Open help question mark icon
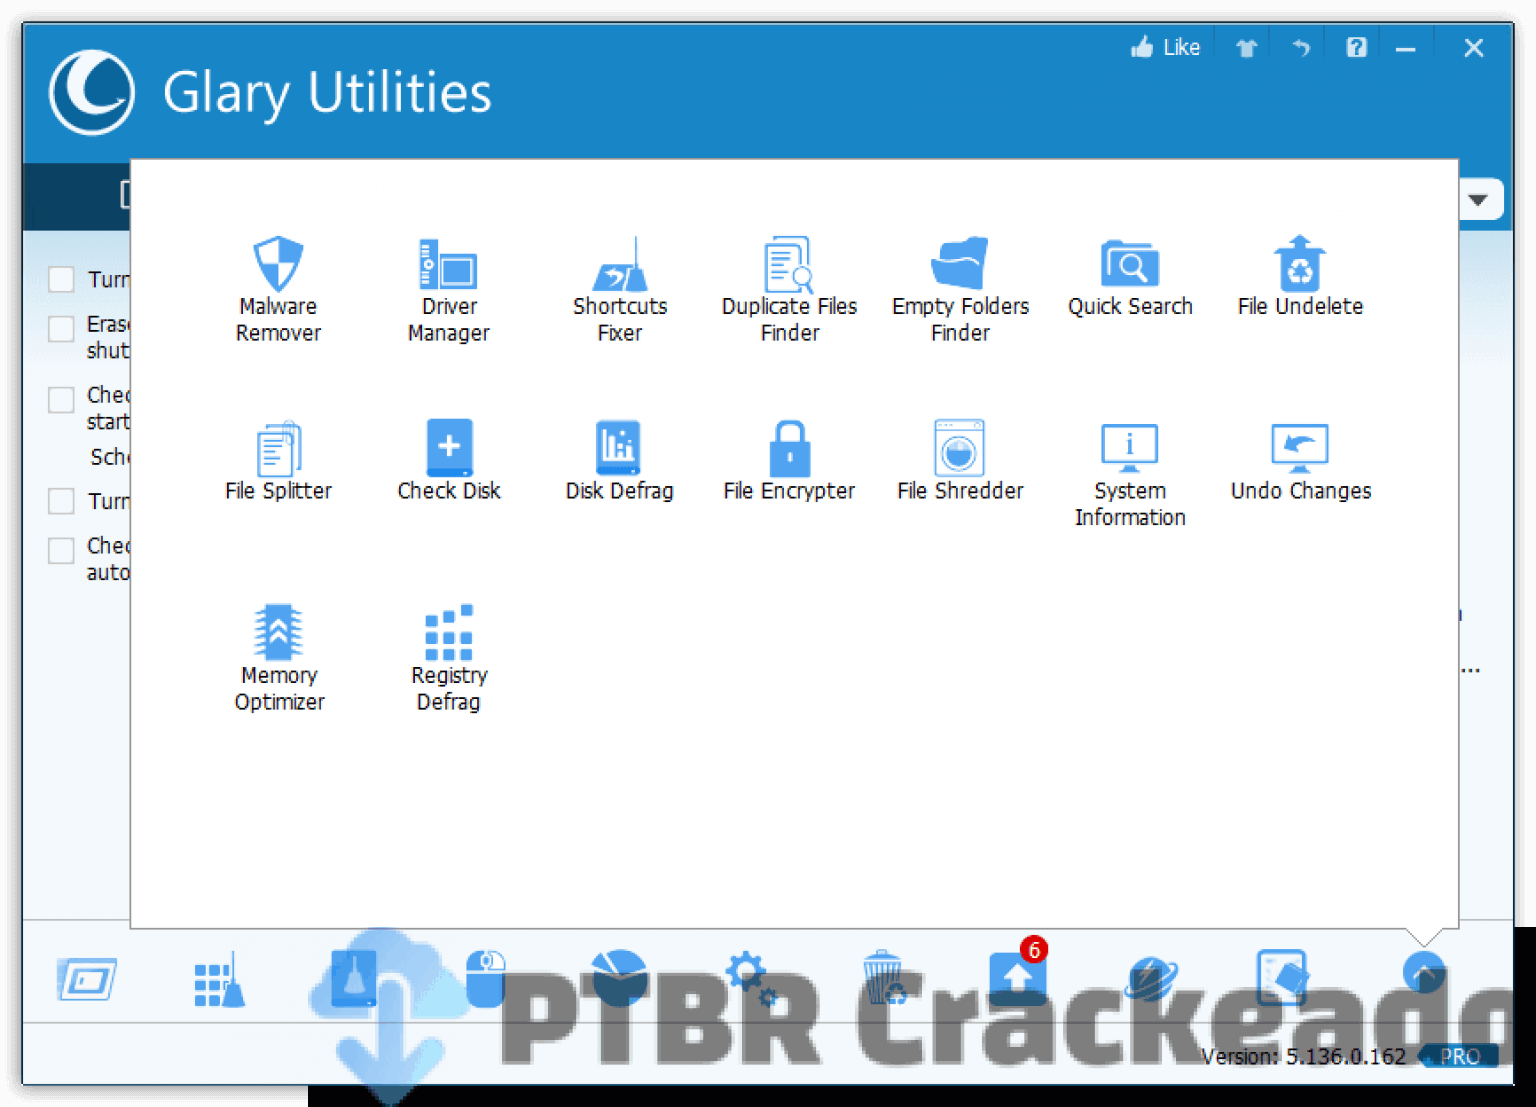This screenshot has width=1536, height=1107. [1356, 48]
